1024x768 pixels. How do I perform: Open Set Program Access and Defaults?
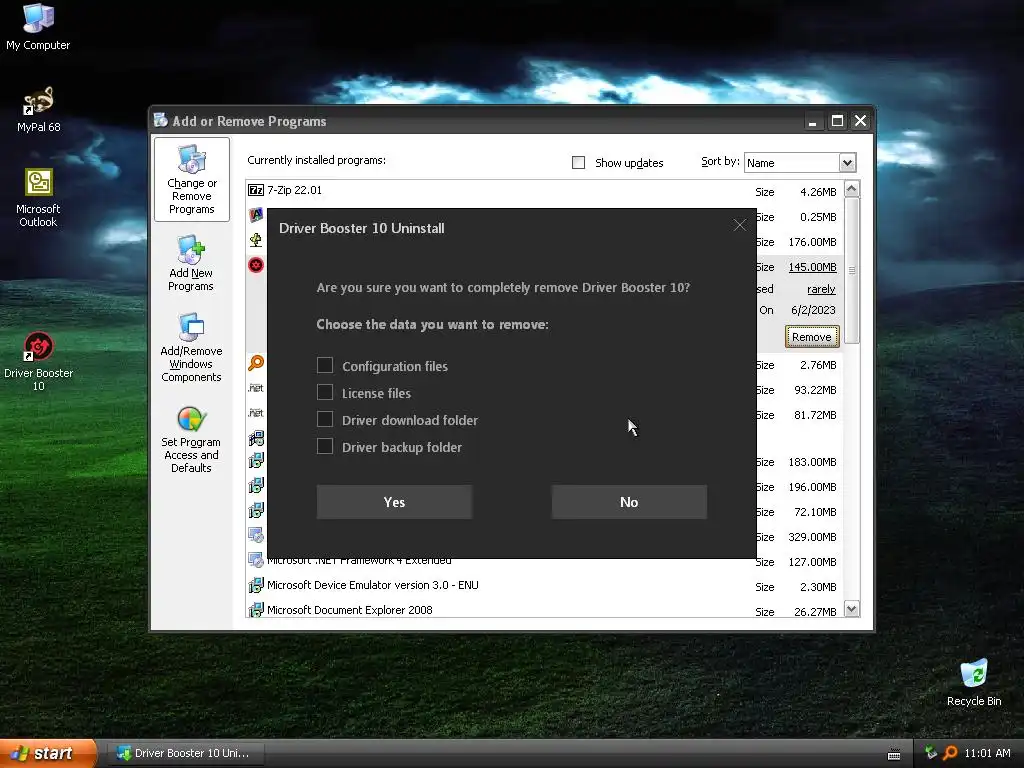191,439
